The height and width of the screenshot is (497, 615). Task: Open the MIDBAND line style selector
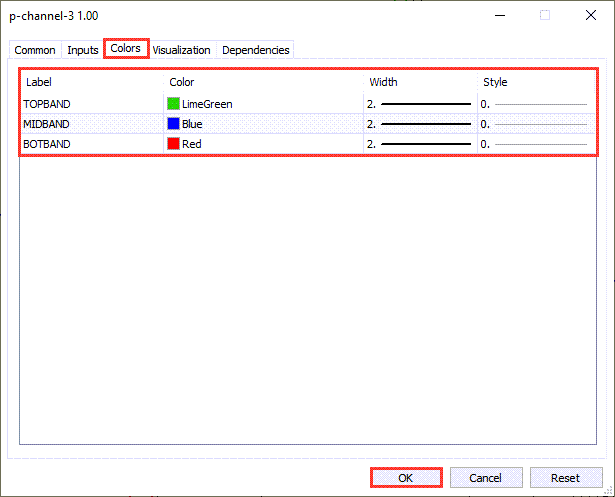(535, 124)
